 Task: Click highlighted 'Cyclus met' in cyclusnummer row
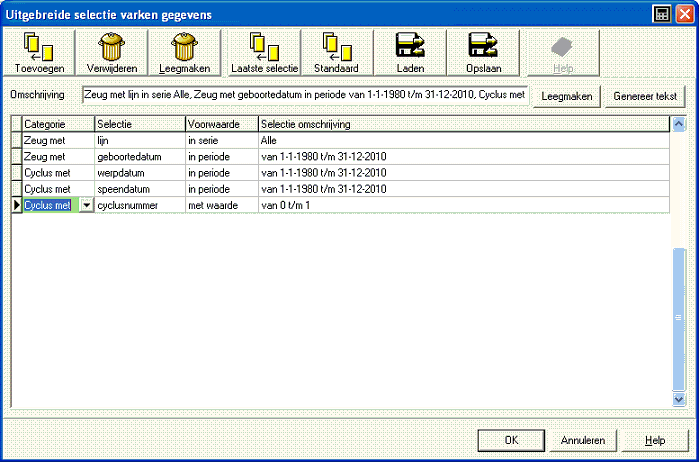click(48, 206)
